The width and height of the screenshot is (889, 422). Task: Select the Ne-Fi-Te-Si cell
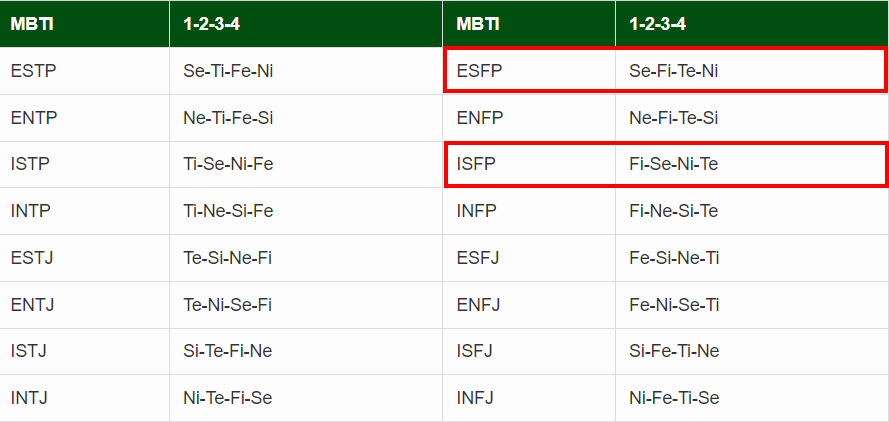(x=752, y=118)
